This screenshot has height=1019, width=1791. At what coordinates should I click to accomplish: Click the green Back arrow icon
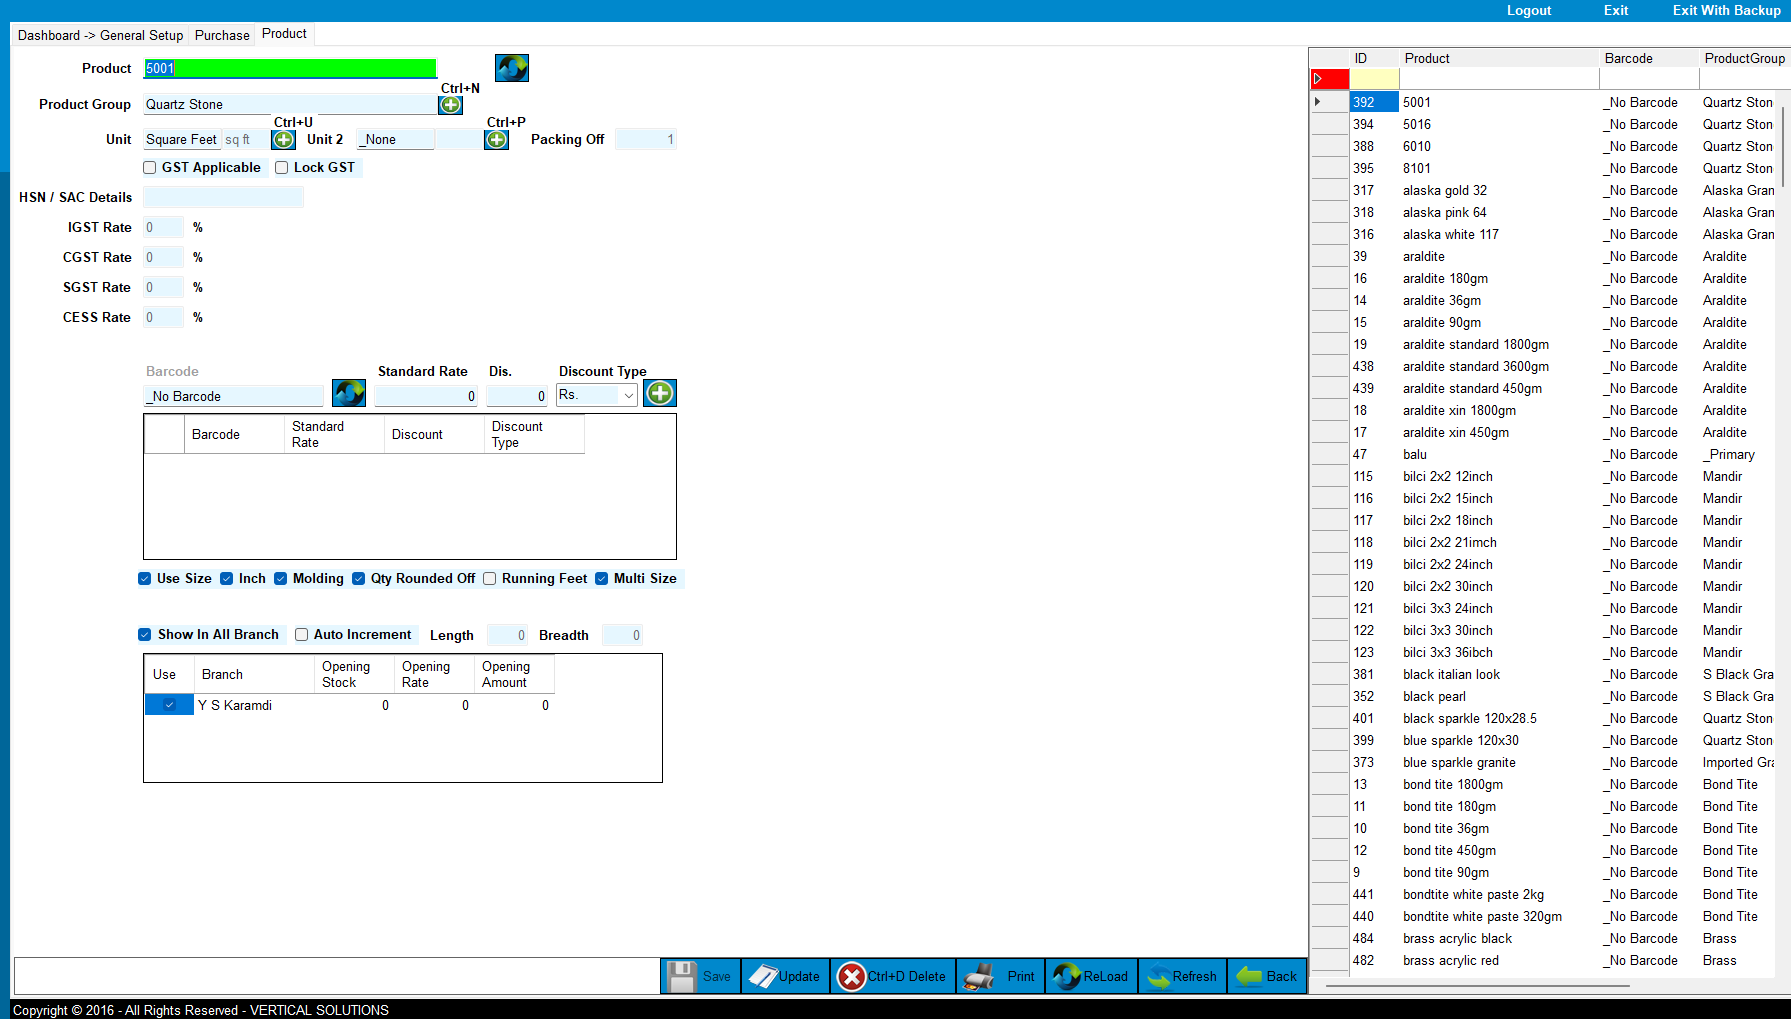pos(1249,976)
